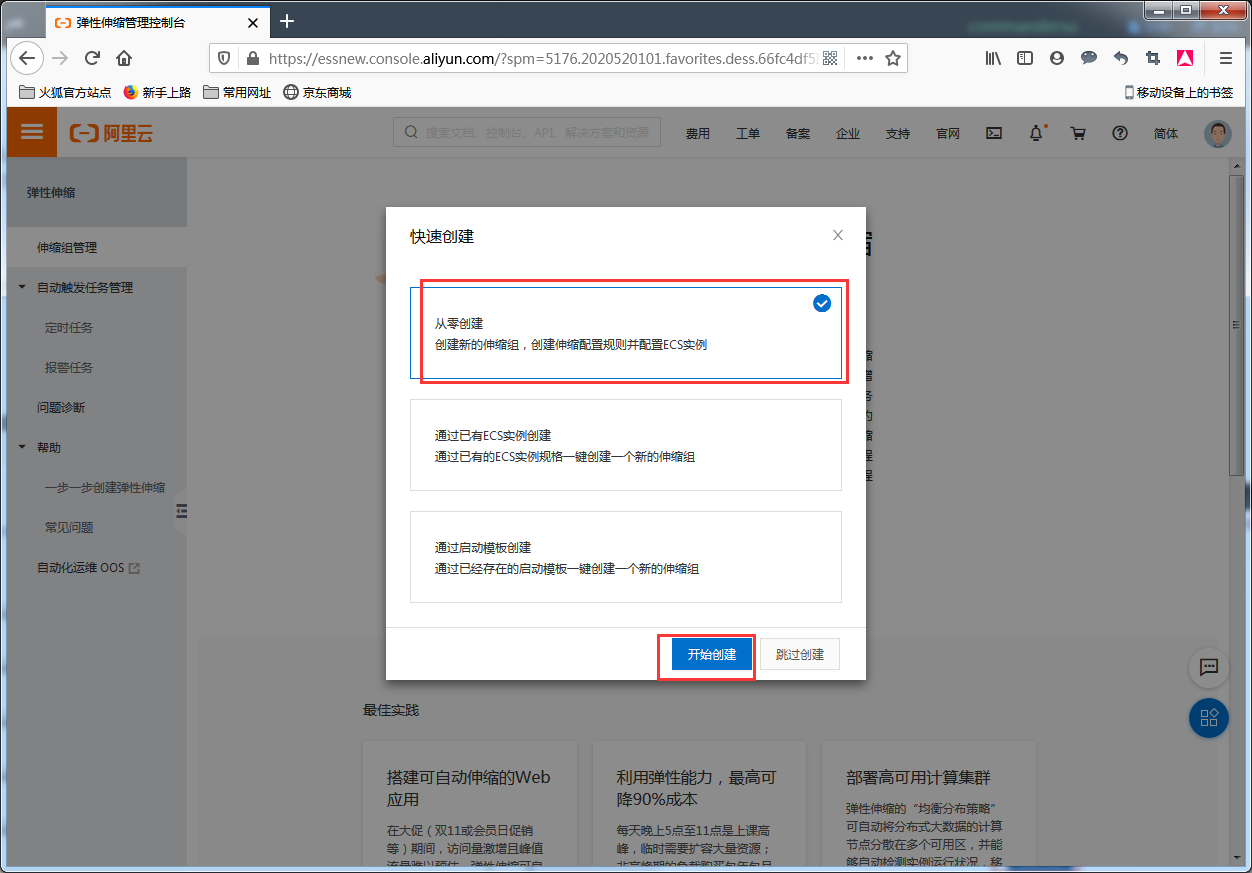
Task: Click the user avatar icon
Action: [x=1217, y=133]
